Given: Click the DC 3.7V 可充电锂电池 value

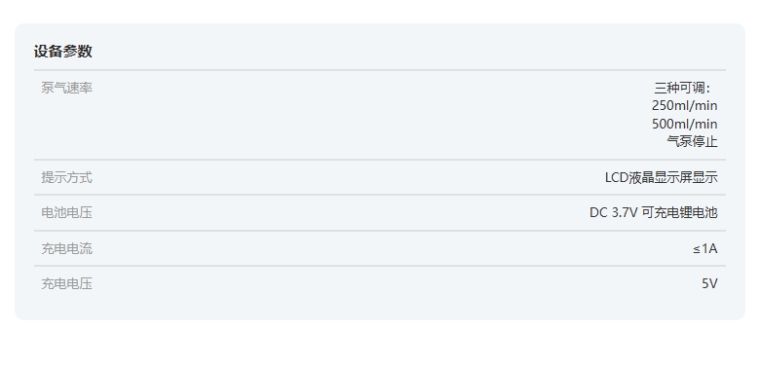Looking at the screenshot, I should (653, 213).
